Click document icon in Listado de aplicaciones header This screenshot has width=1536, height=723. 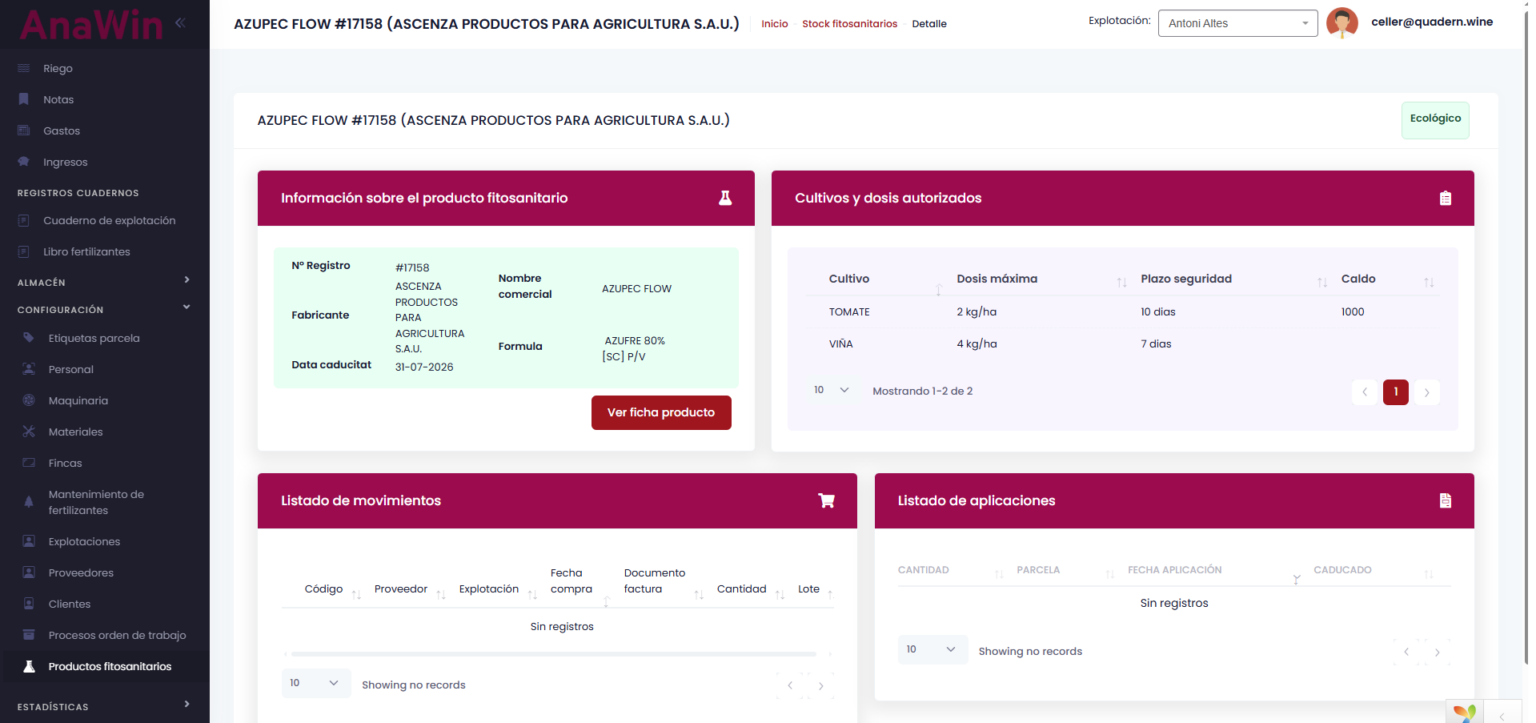click(x=1445, y=501)
